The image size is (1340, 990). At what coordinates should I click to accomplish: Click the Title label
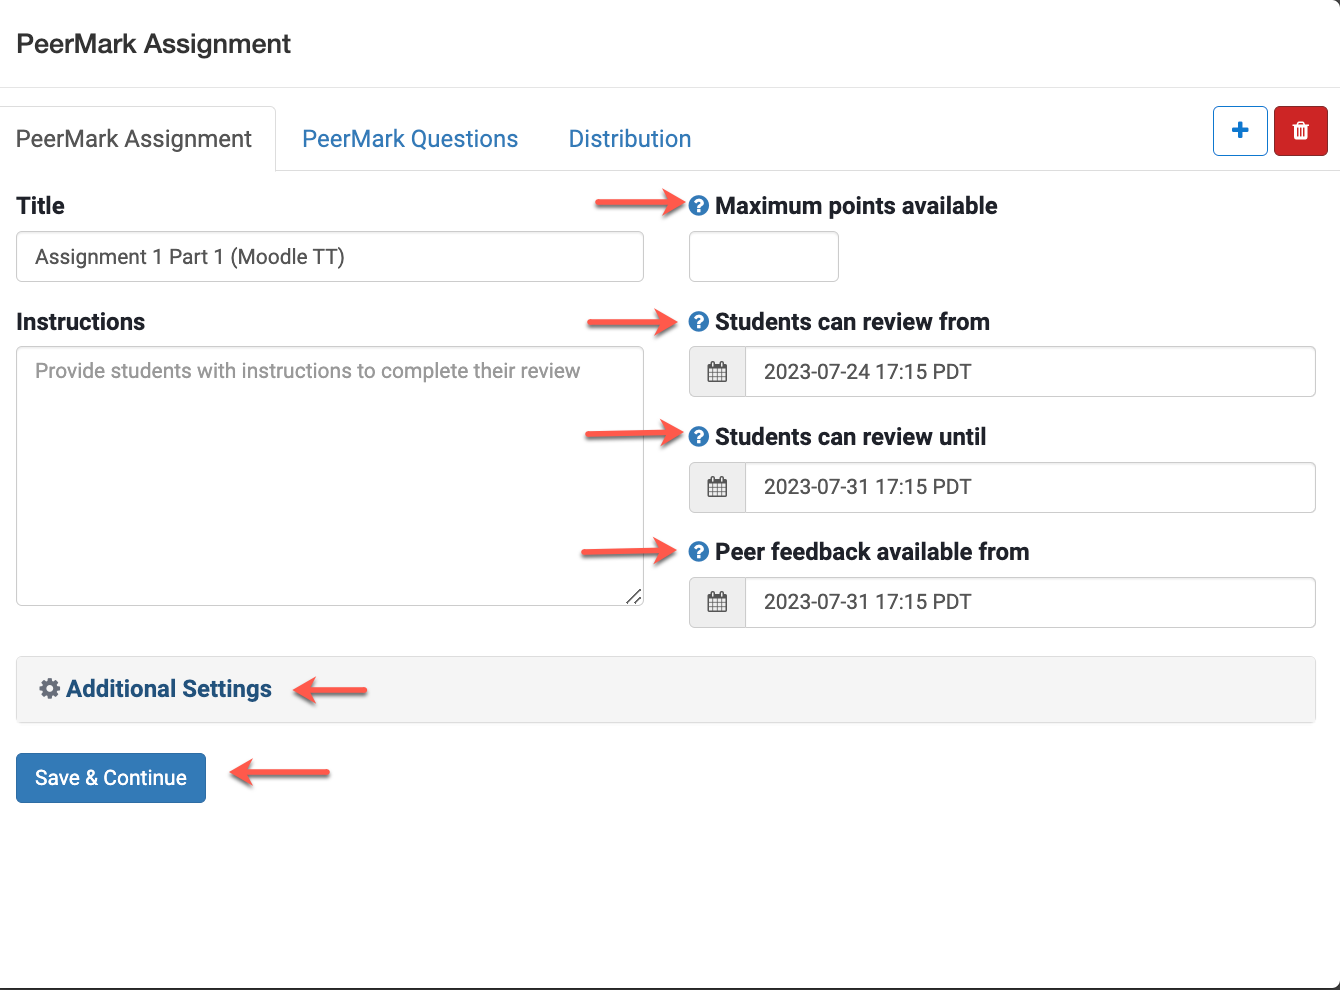coord(41,206)
